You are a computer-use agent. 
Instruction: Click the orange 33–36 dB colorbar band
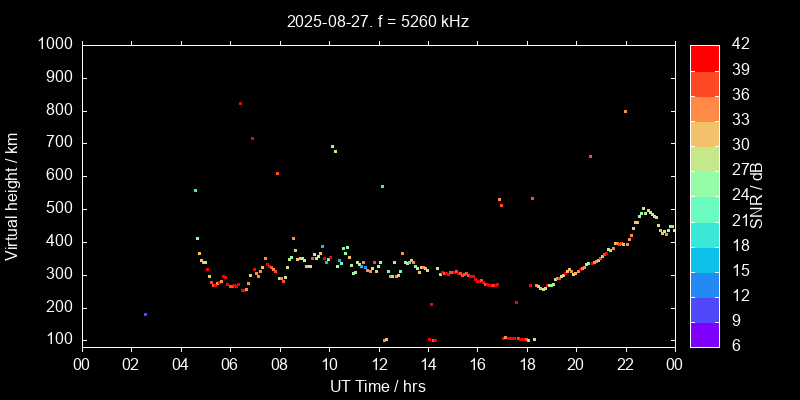coord(705,108)
